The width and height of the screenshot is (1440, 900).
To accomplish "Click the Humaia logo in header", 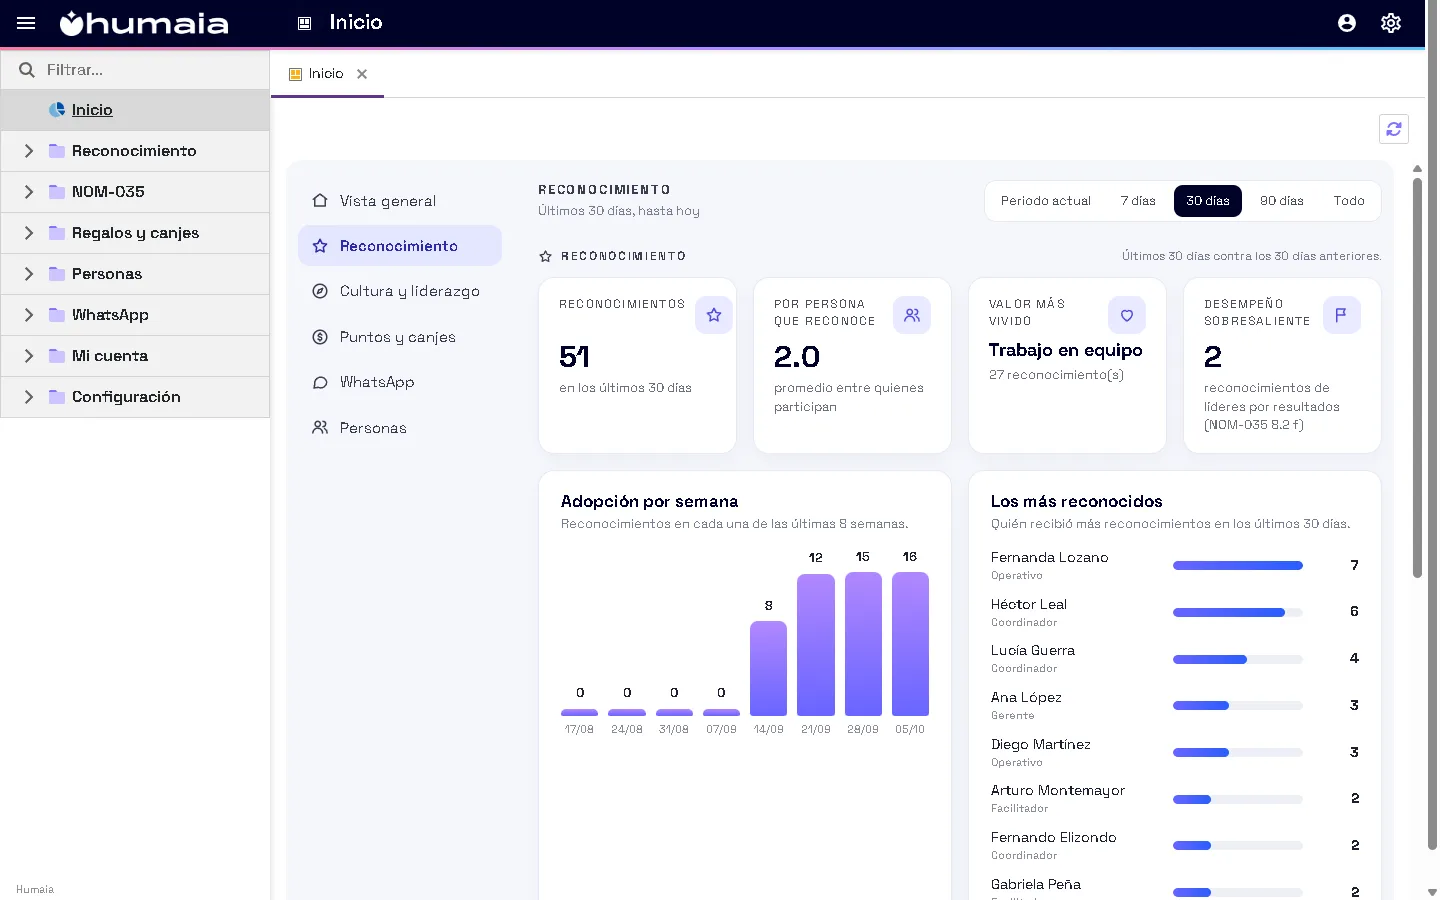I will point(144,23).
